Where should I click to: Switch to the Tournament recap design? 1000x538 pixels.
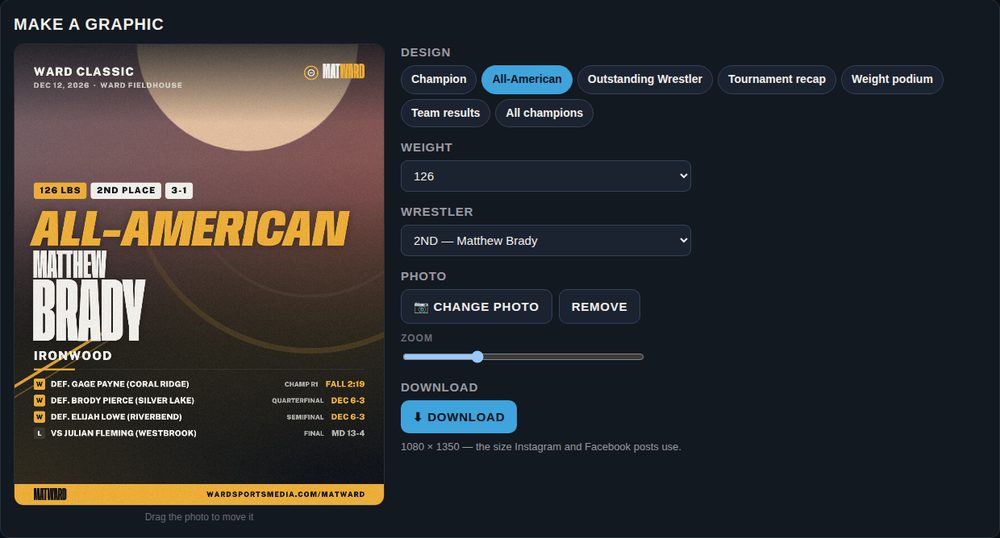pos(776,79)
